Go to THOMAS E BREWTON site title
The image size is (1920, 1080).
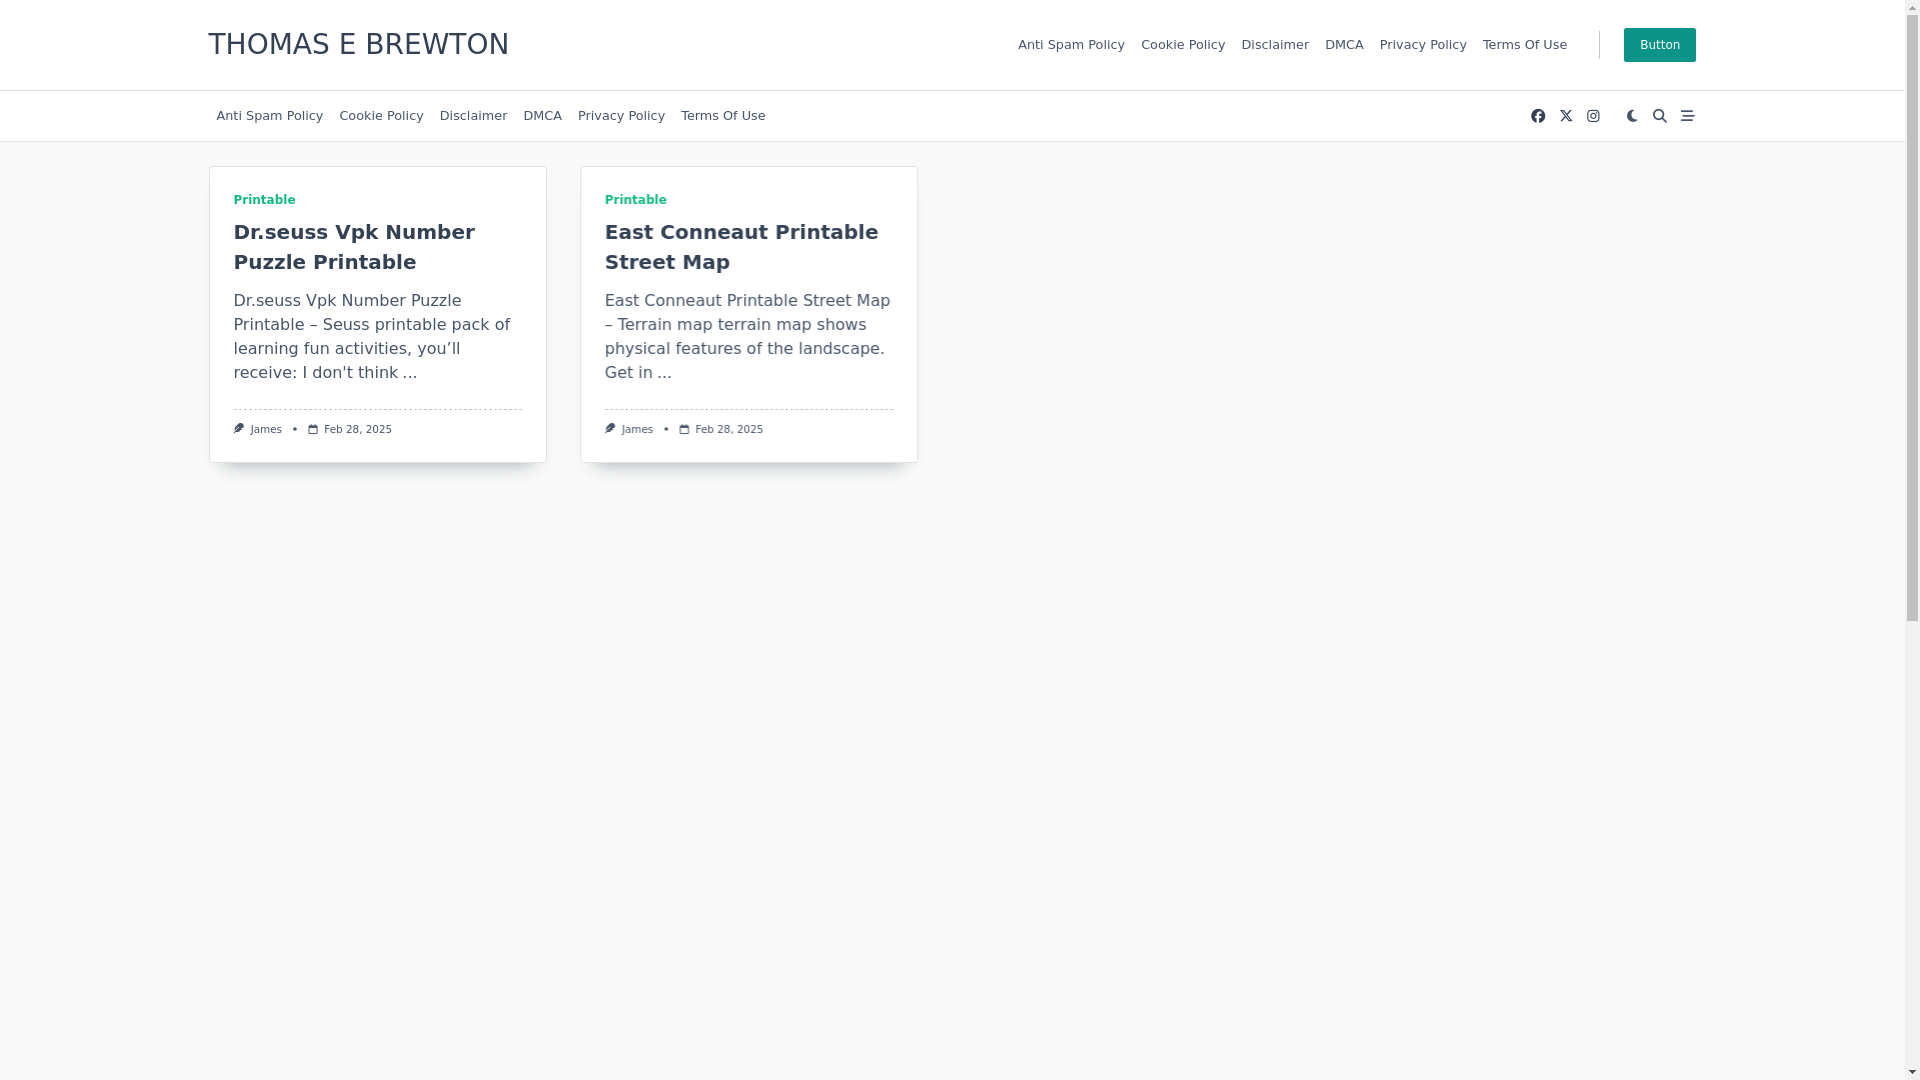pos(358,44)
